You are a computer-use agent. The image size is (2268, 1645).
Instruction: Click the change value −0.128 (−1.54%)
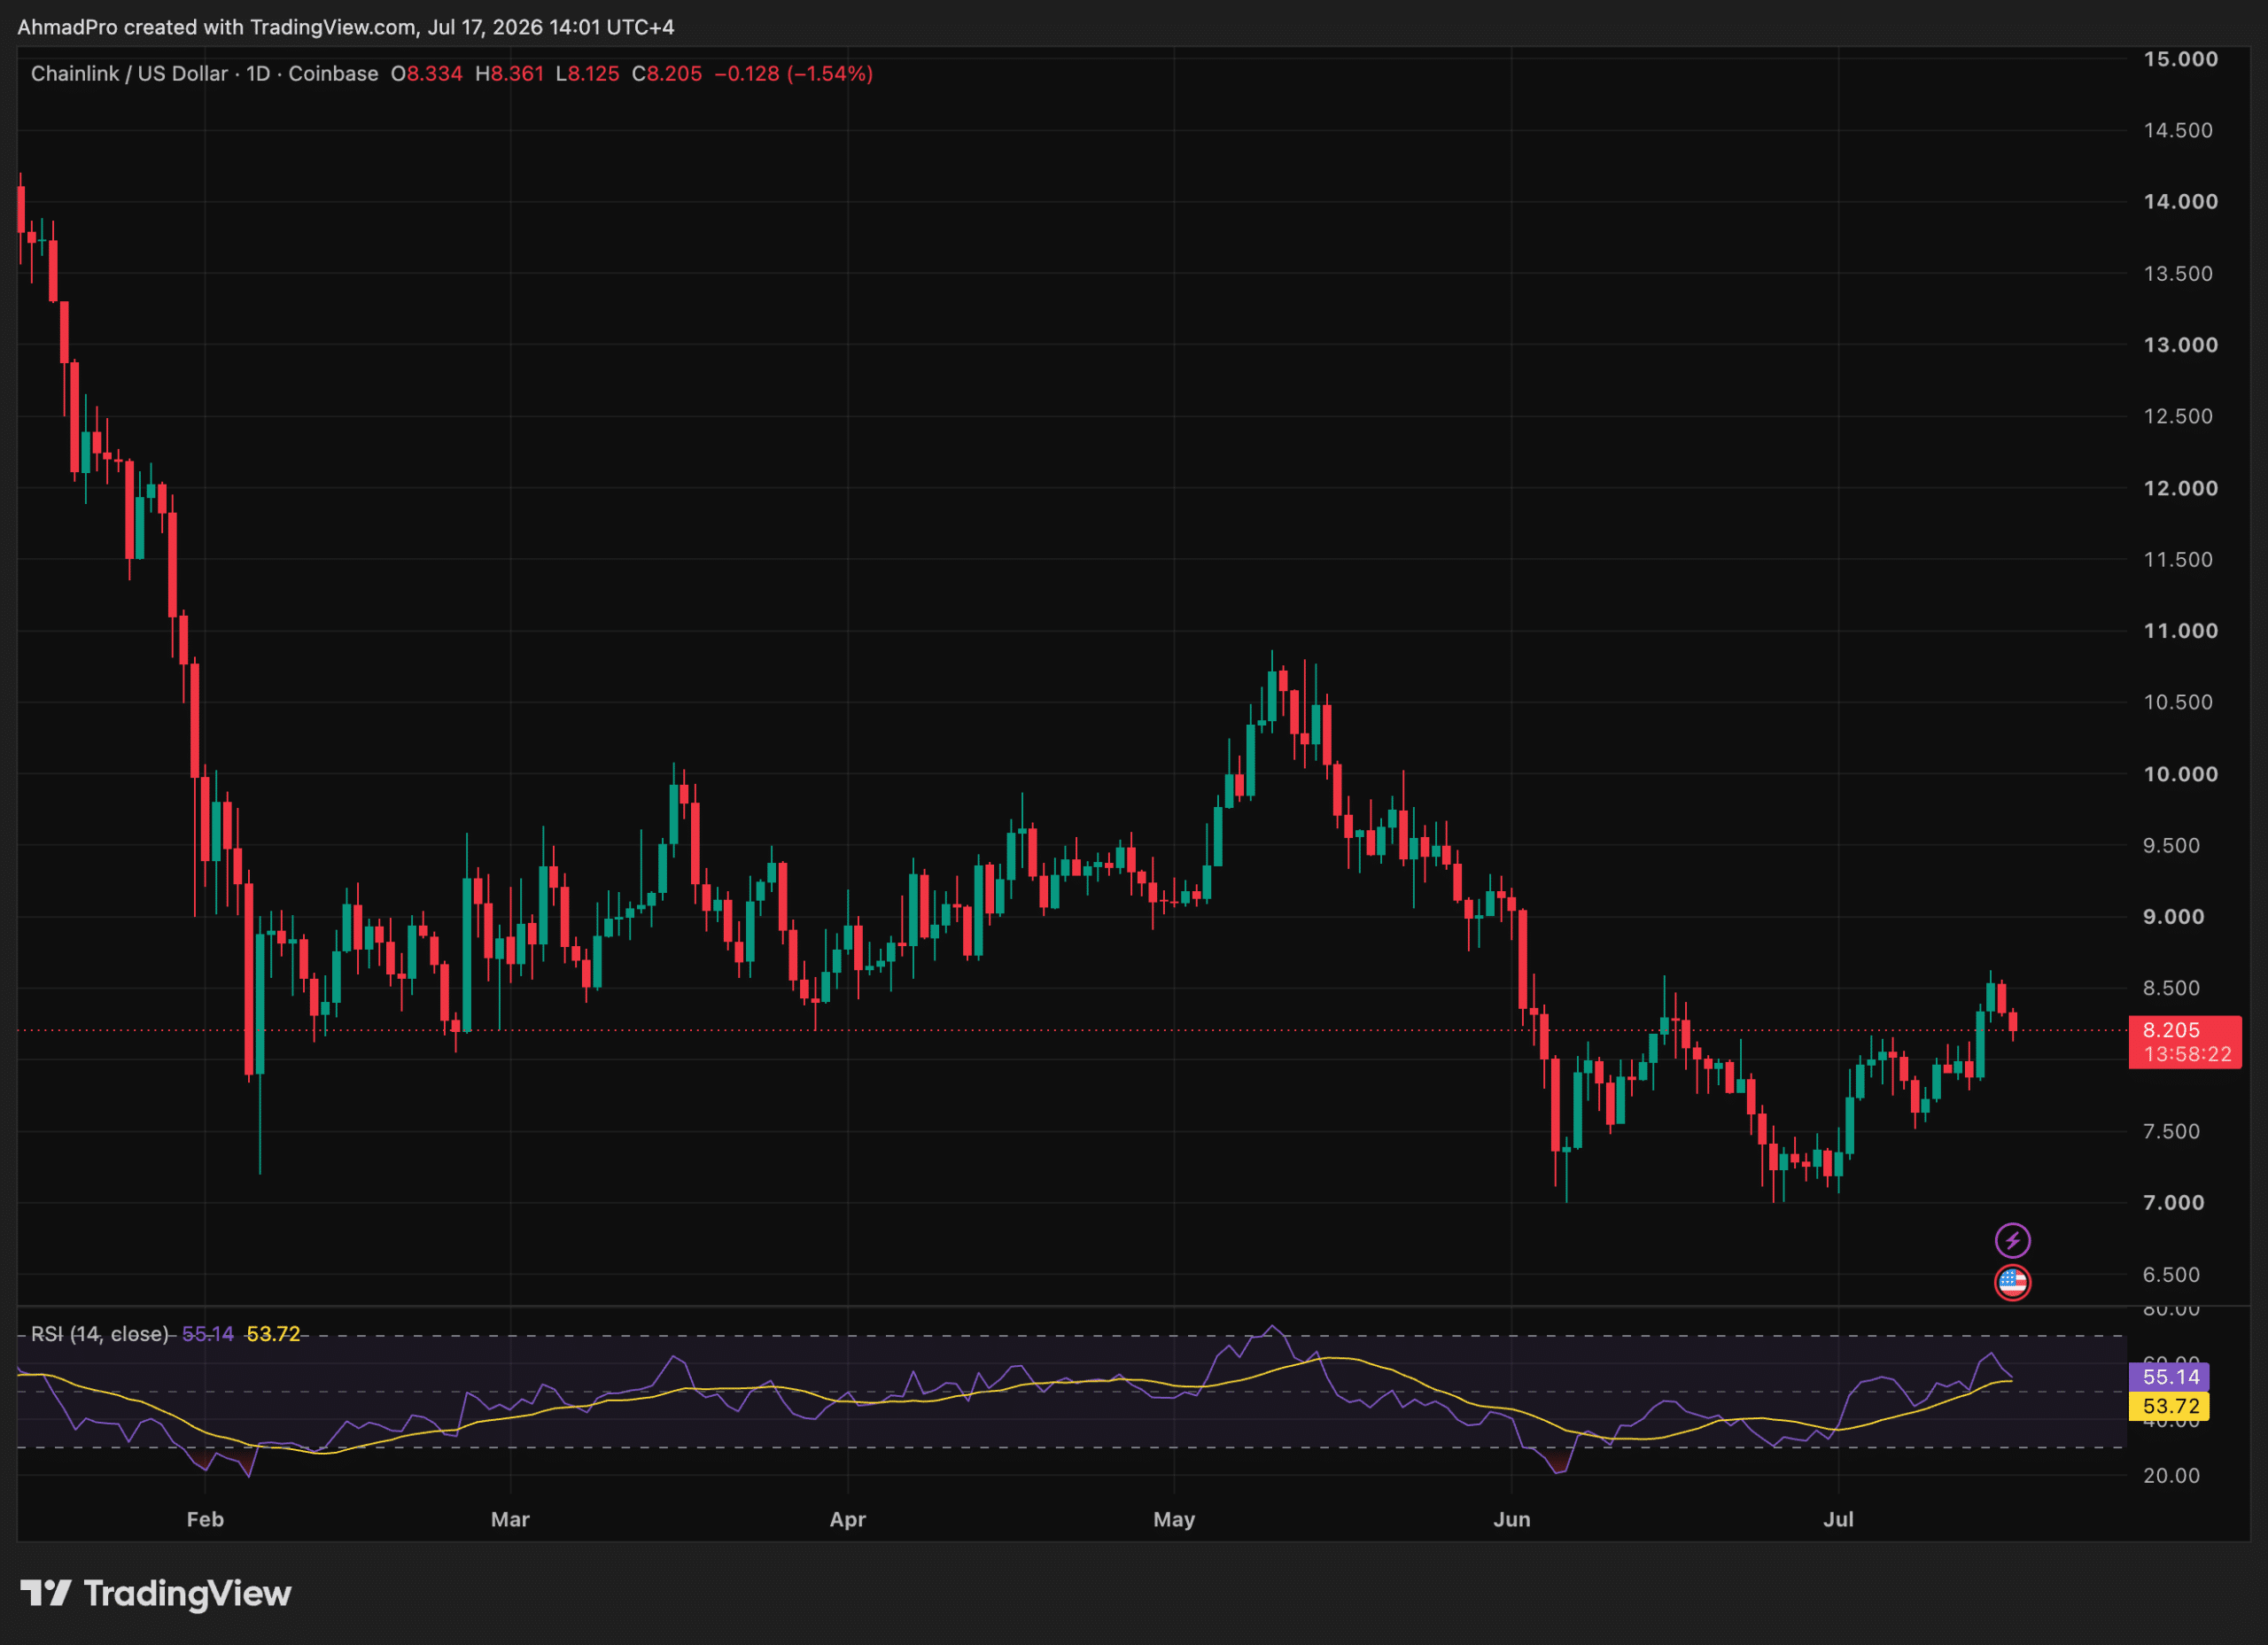(x=794, y=74)
